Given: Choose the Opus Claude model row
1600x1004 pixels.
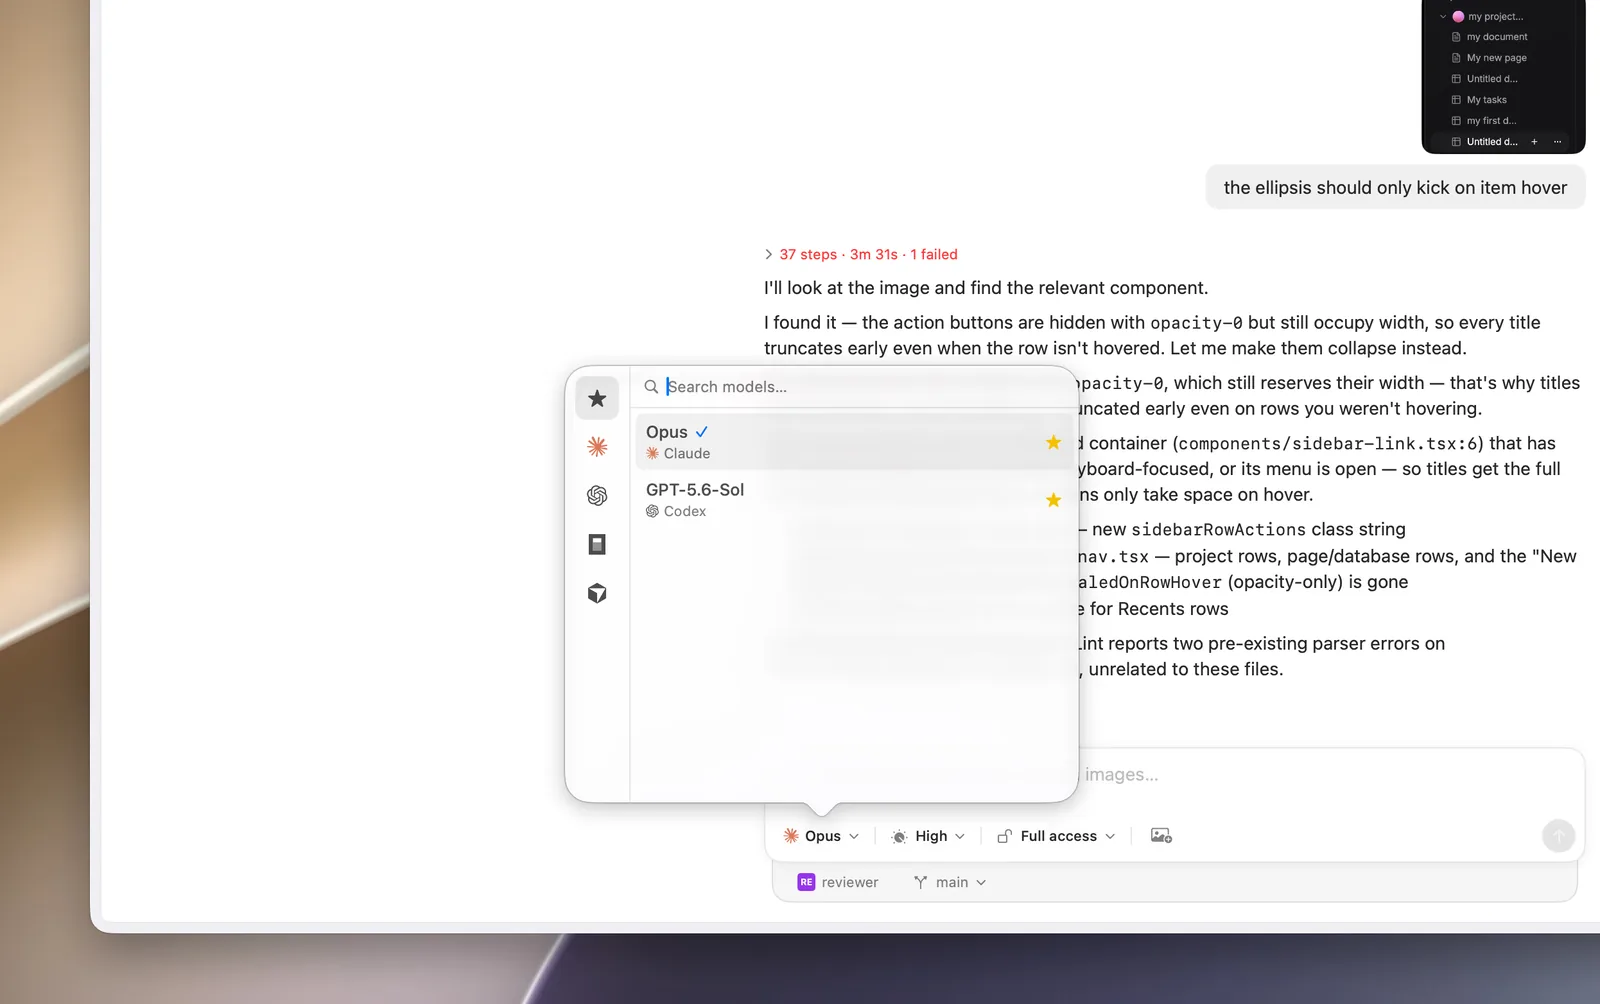Looking at the screenshot, I should (854, 442).
